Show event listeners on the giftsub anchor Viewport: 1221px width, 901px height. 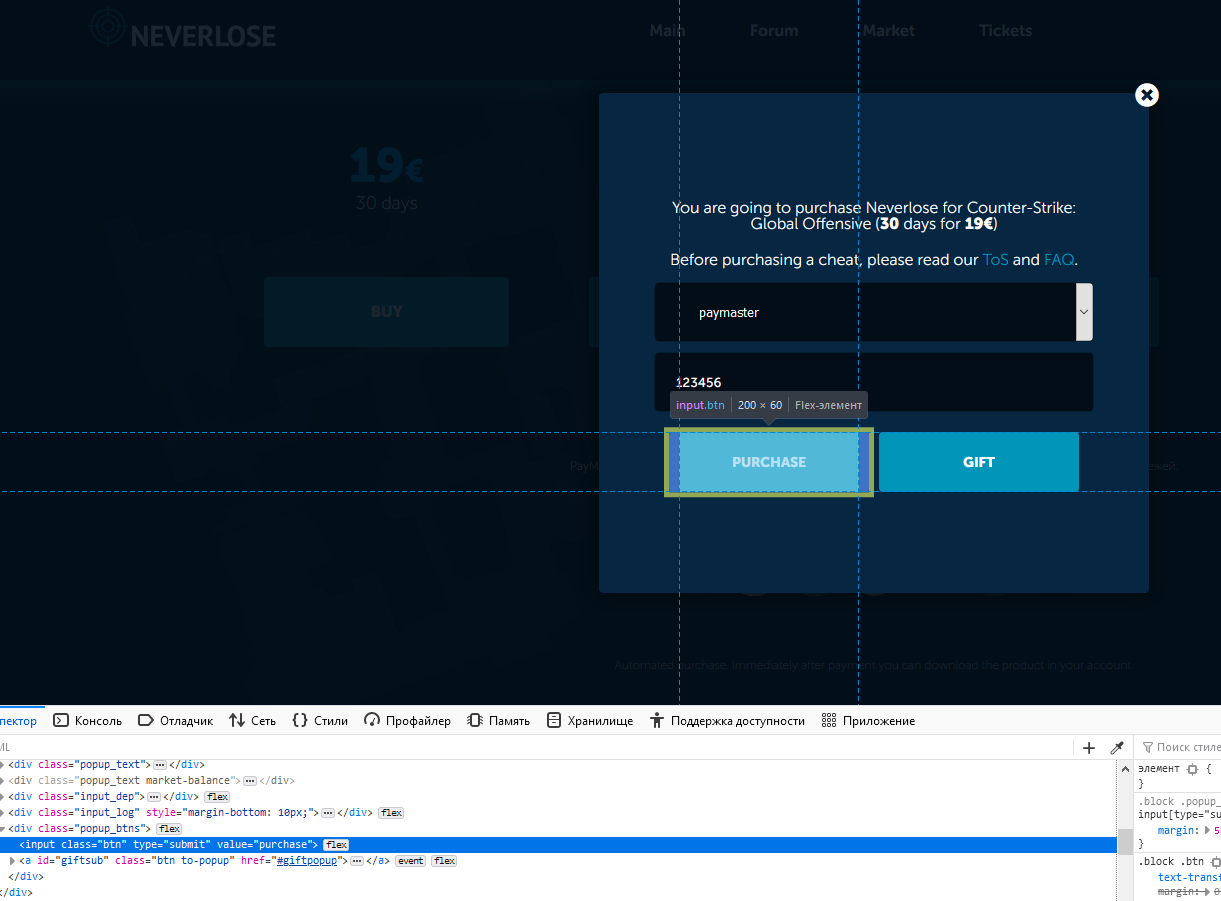(410, 861)
